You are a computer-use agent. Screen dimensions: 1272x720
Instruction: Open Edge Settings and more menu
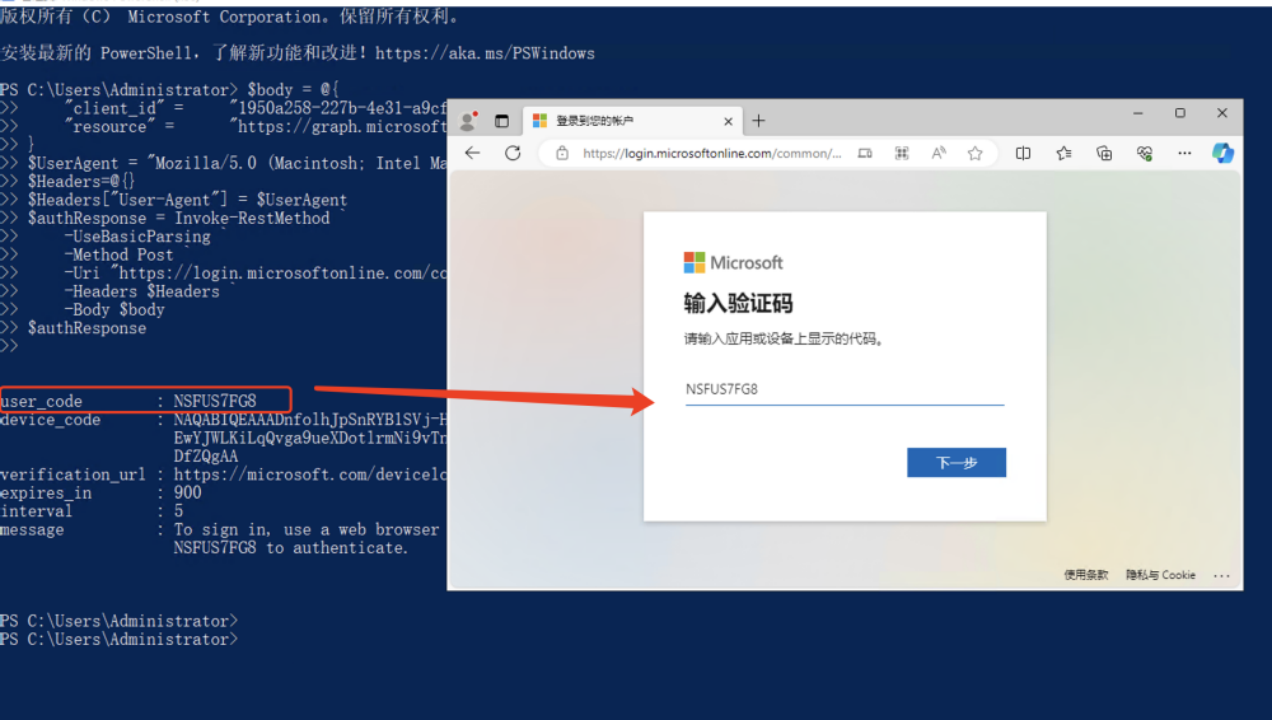pos(1185,153)
